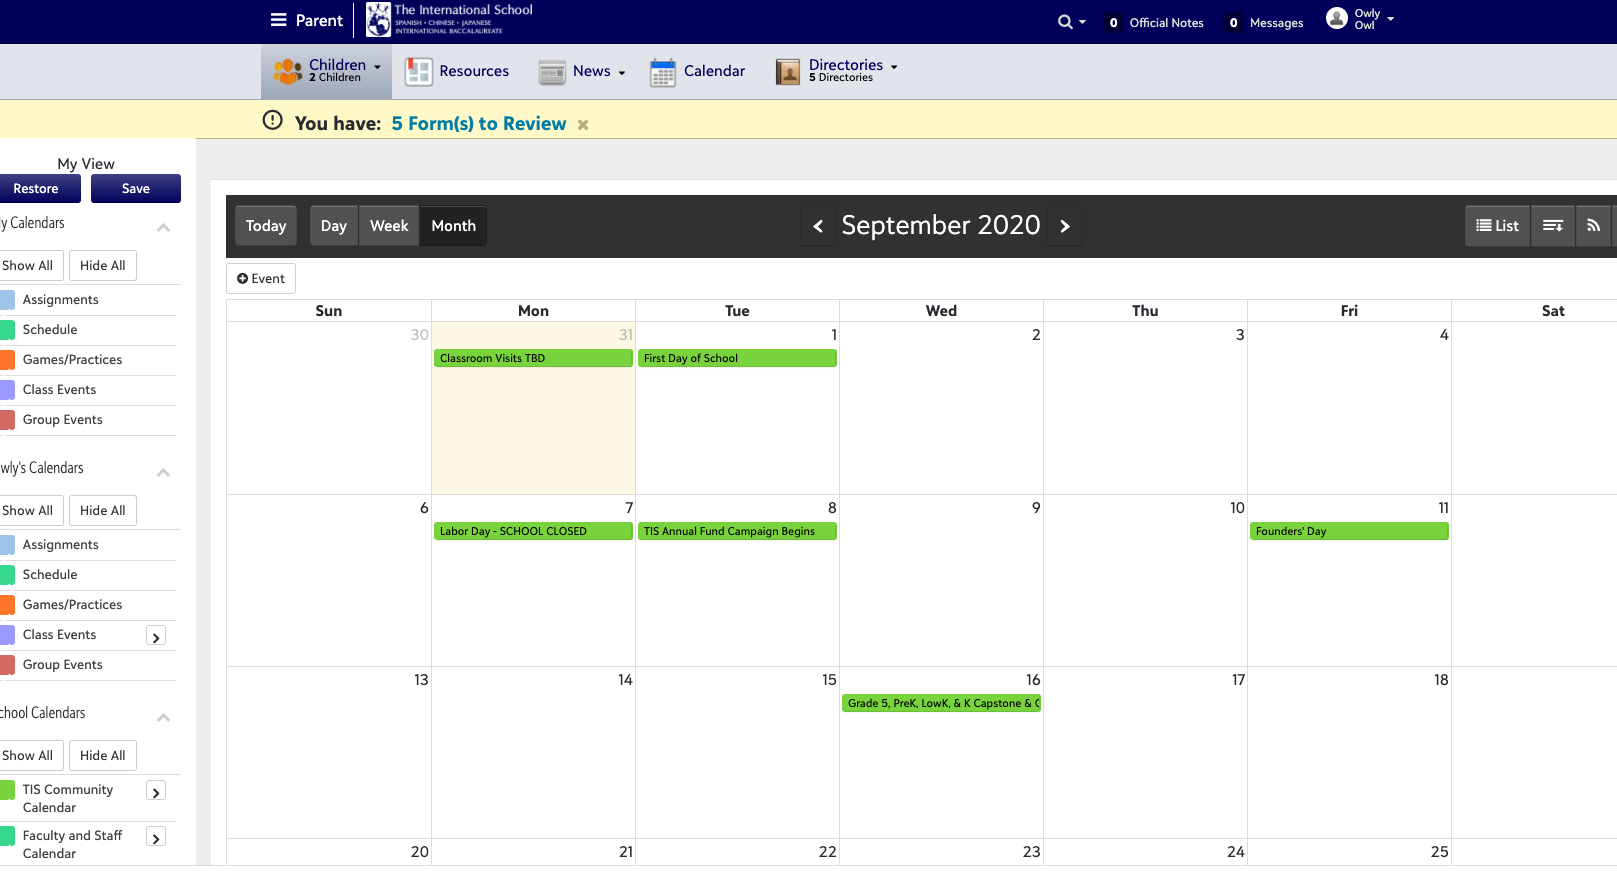This screenshot has width=1617, height=871.
Task: Expand the TIS Community Calendar chevron
Action: pyautogui.click(x=156, y=792)
